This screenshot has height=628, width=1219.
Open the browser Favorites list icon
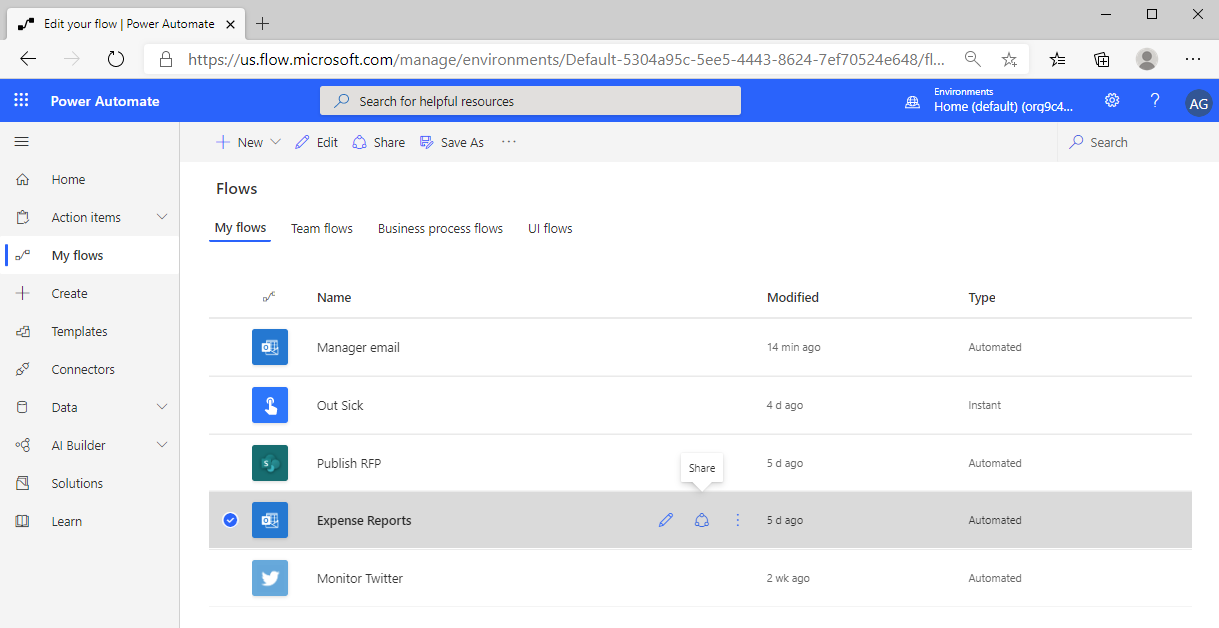[1058, 59]
